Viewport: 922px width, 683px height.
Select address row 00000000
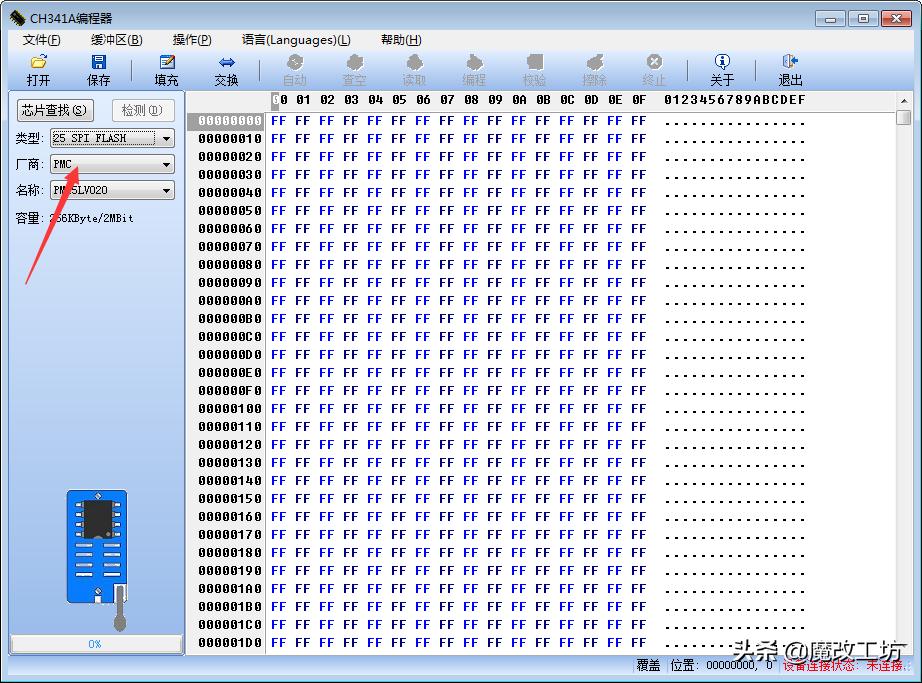[229, 121]
